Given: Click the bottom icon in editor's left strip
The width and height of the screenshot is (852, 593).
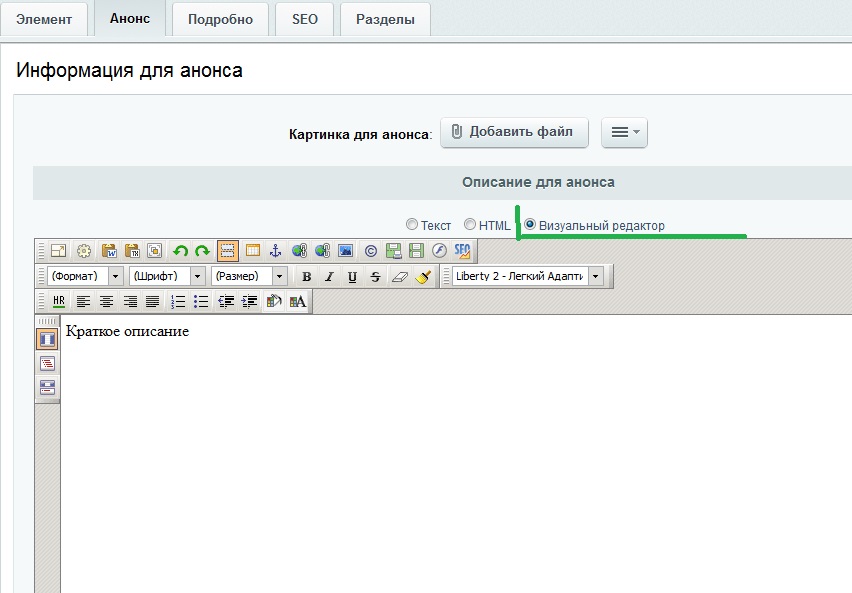Looking at the screenshot, I should tap(47, 387).
